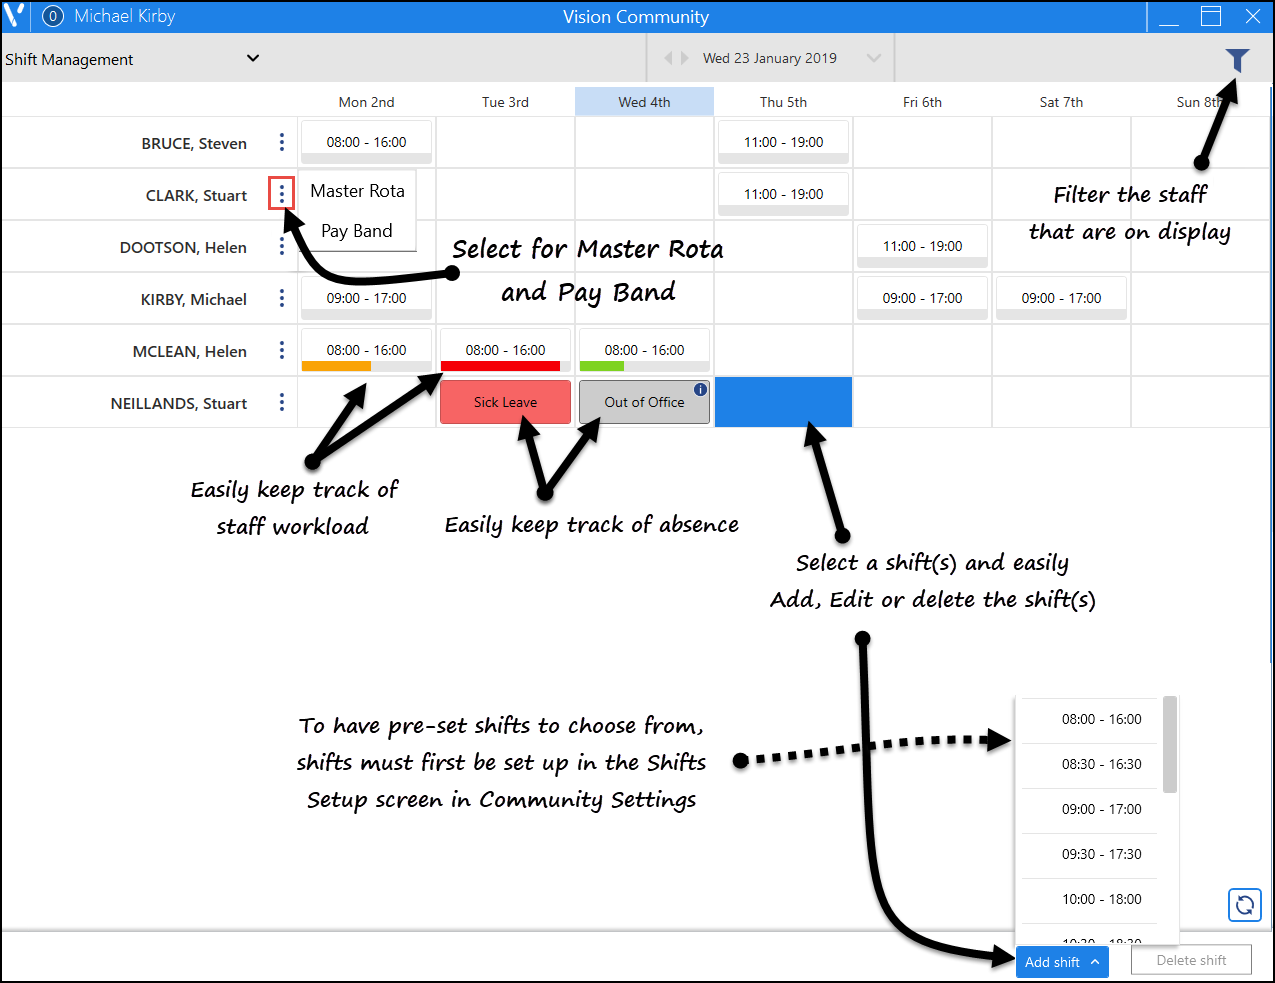Select Clark's Thursday 11:00 - 19:00 shift
1275x983 pixels.
[783, 194]
